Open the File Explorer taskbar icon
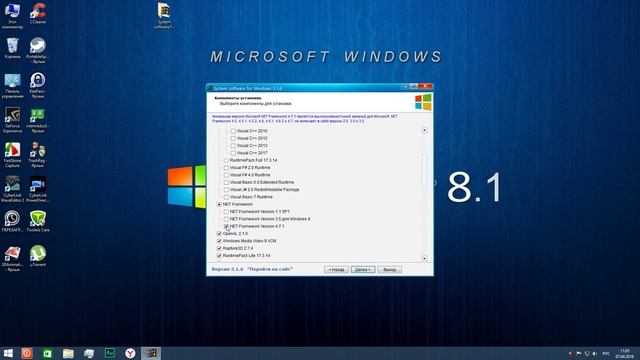Screen dimensions: 640x360 [68, 353]
